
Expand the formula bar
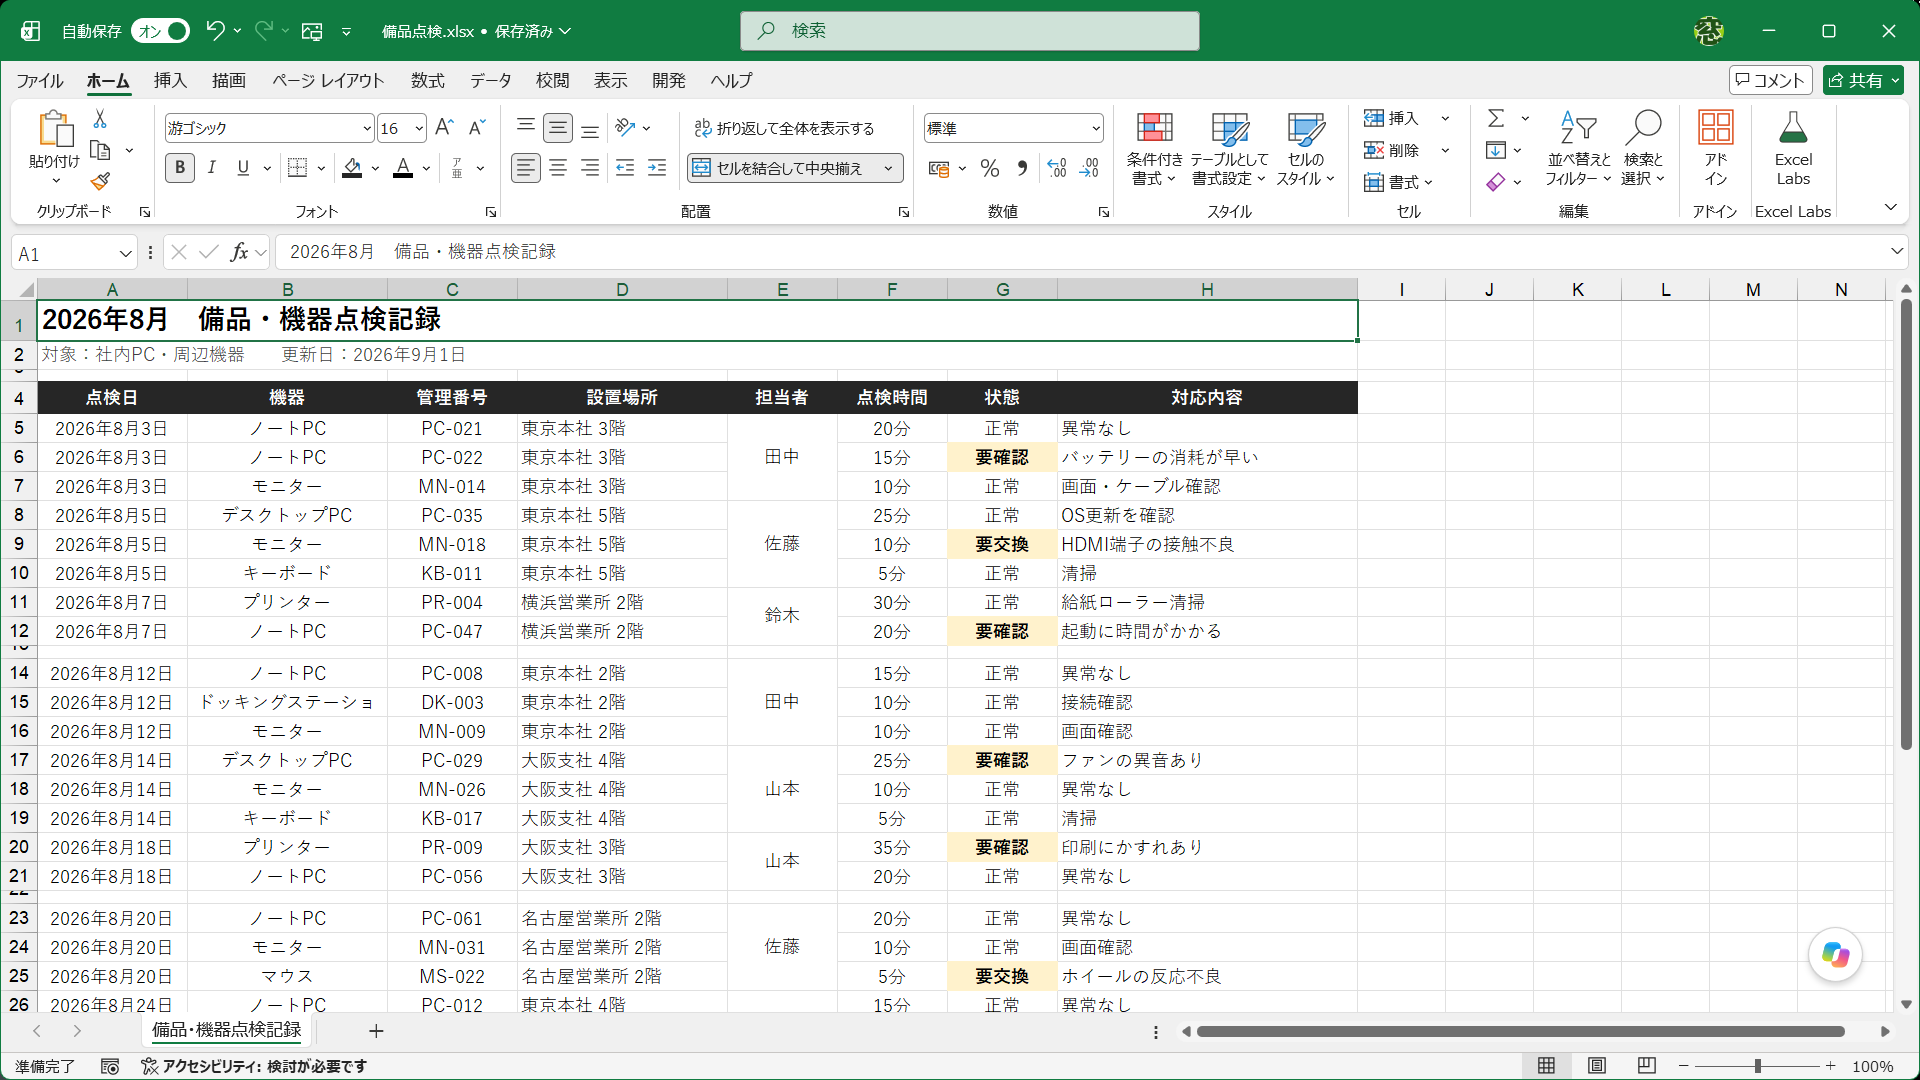click(1896, 252)
